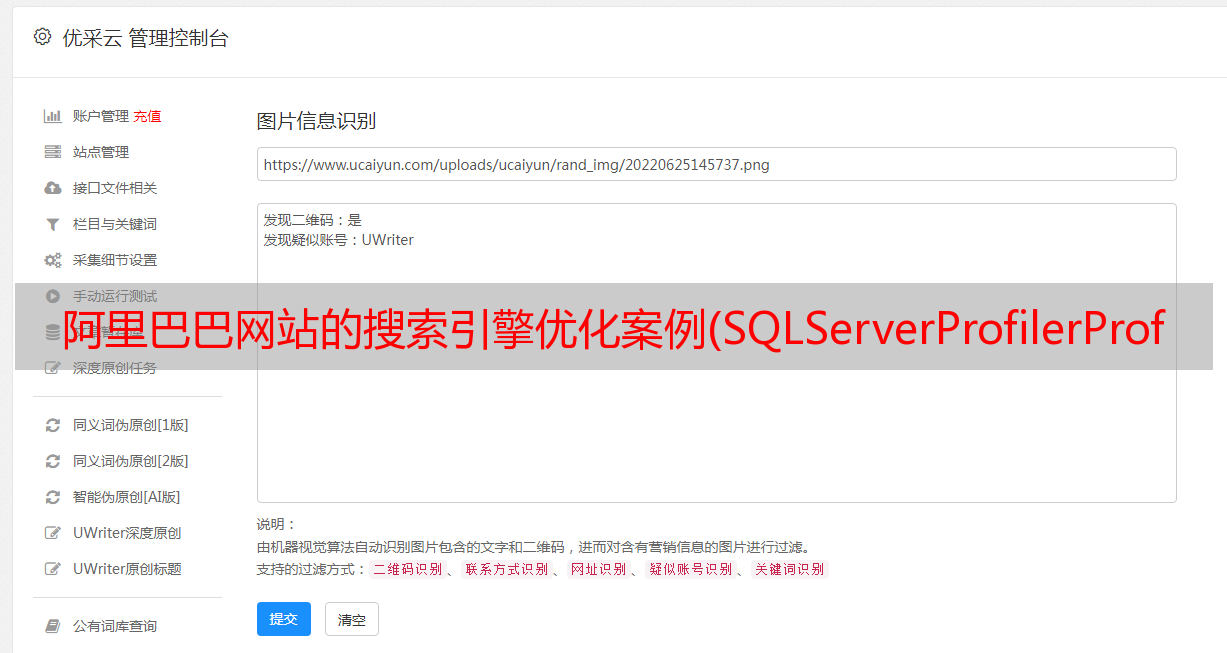
Task: Open 账户管理 in the sidebar
Action: [100, 116]
